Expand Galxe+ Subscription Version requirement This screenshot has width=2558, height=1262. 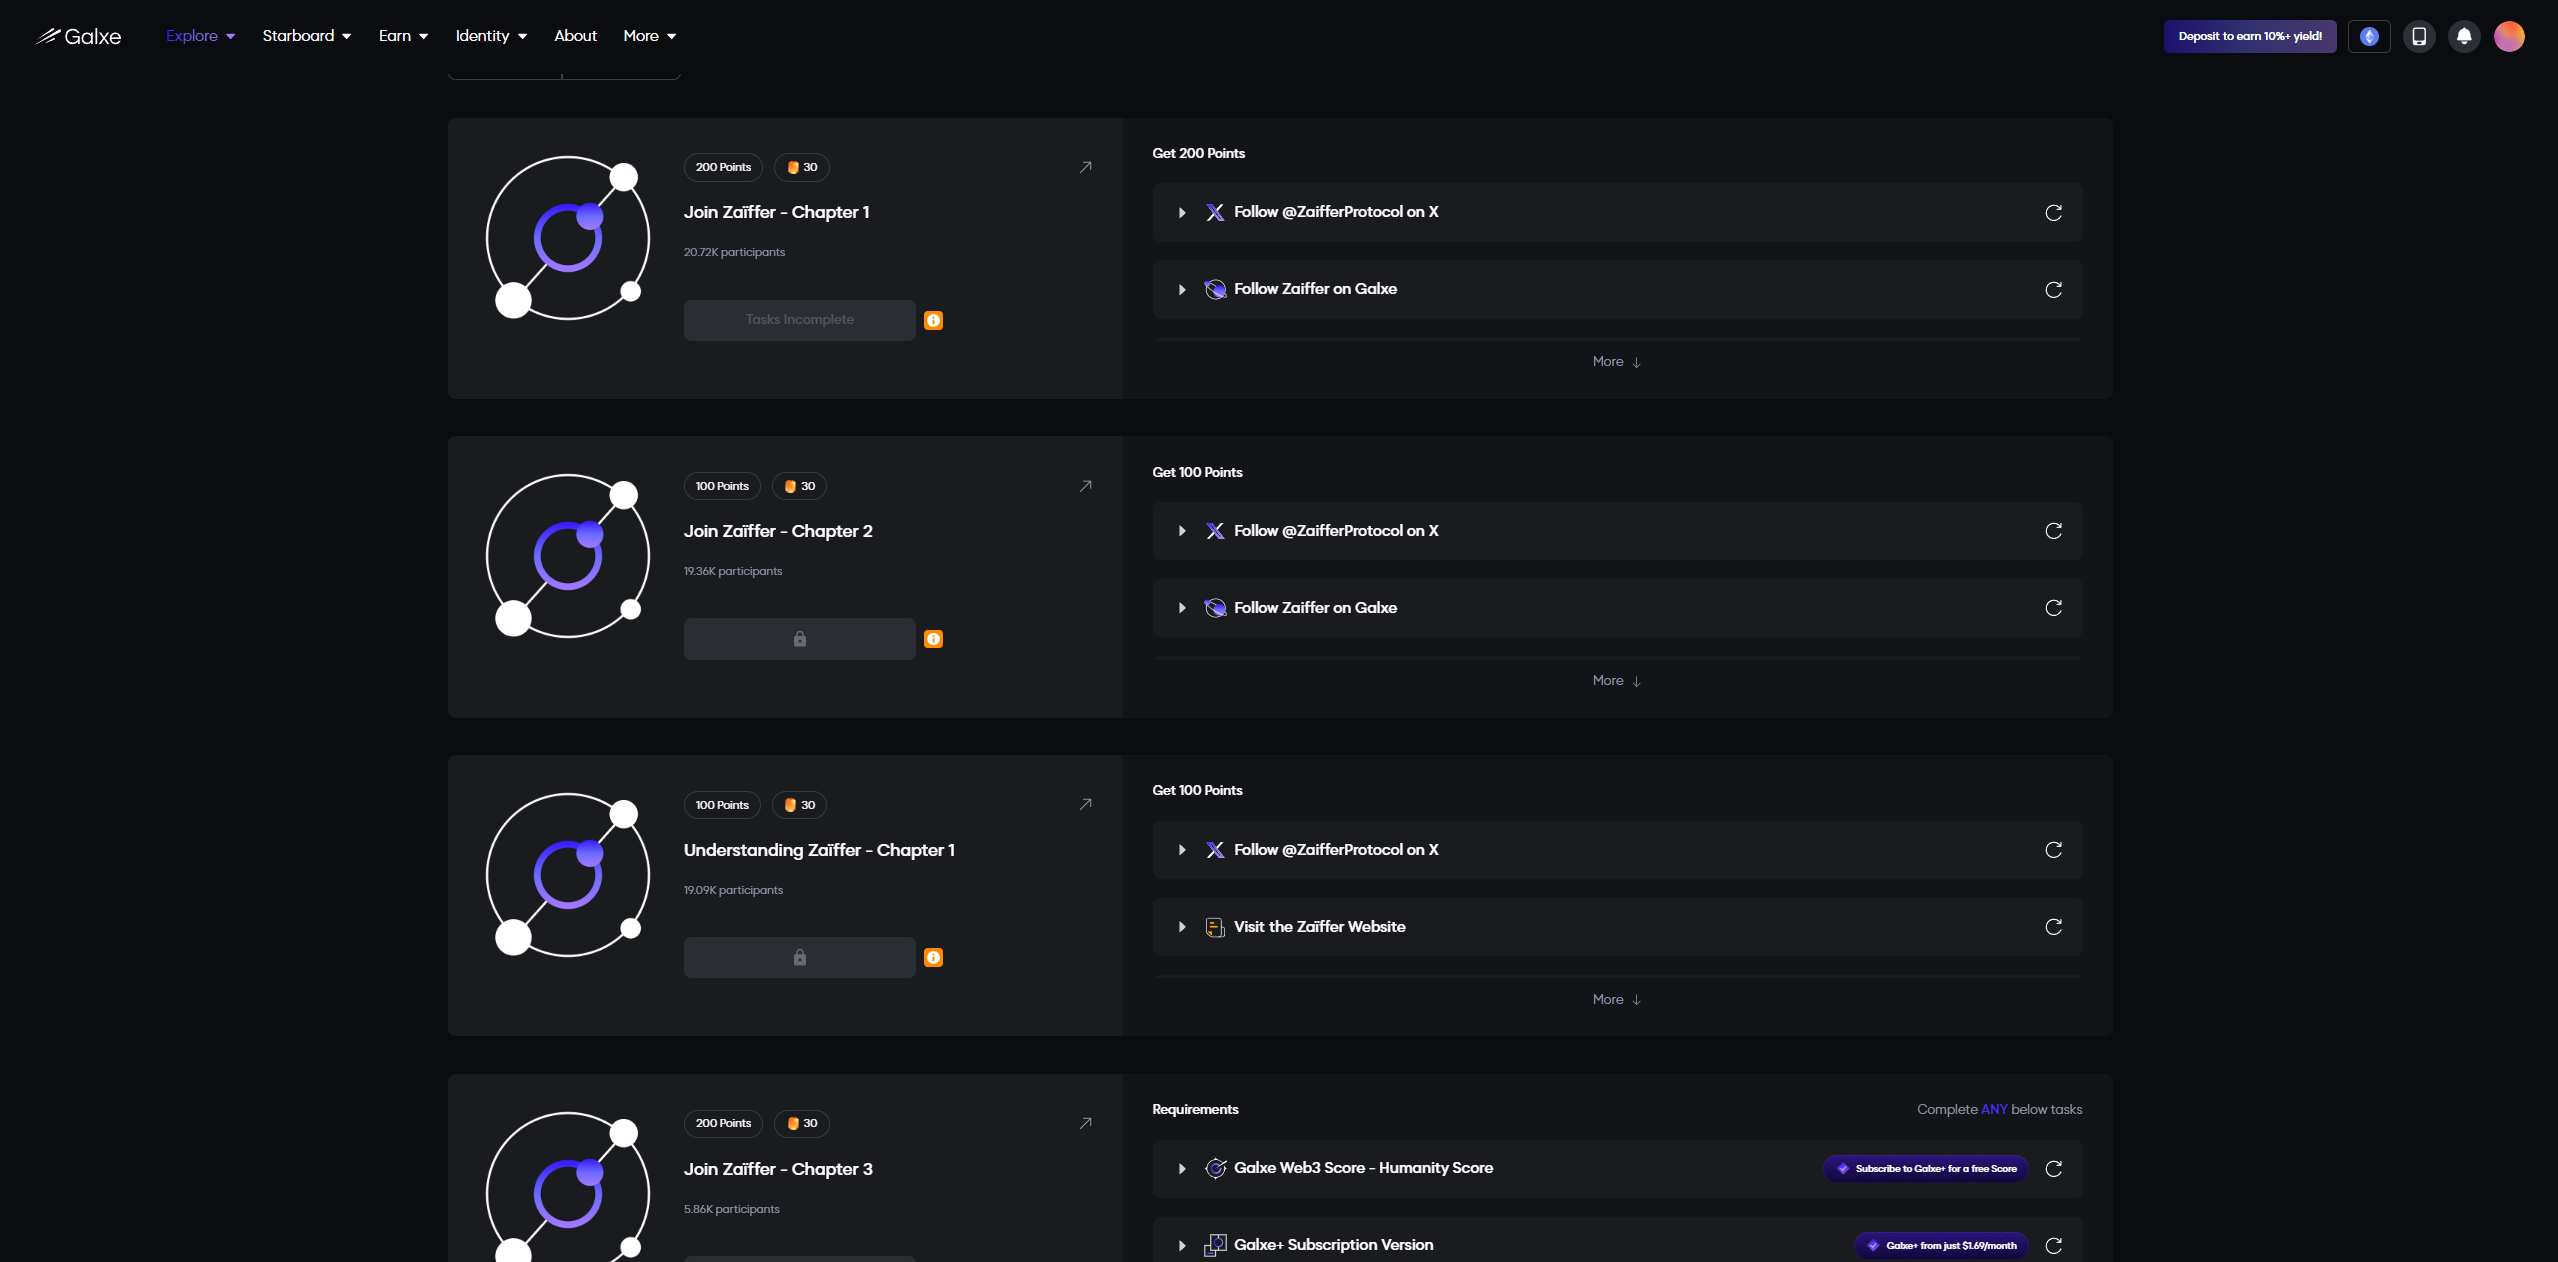1182,1246
